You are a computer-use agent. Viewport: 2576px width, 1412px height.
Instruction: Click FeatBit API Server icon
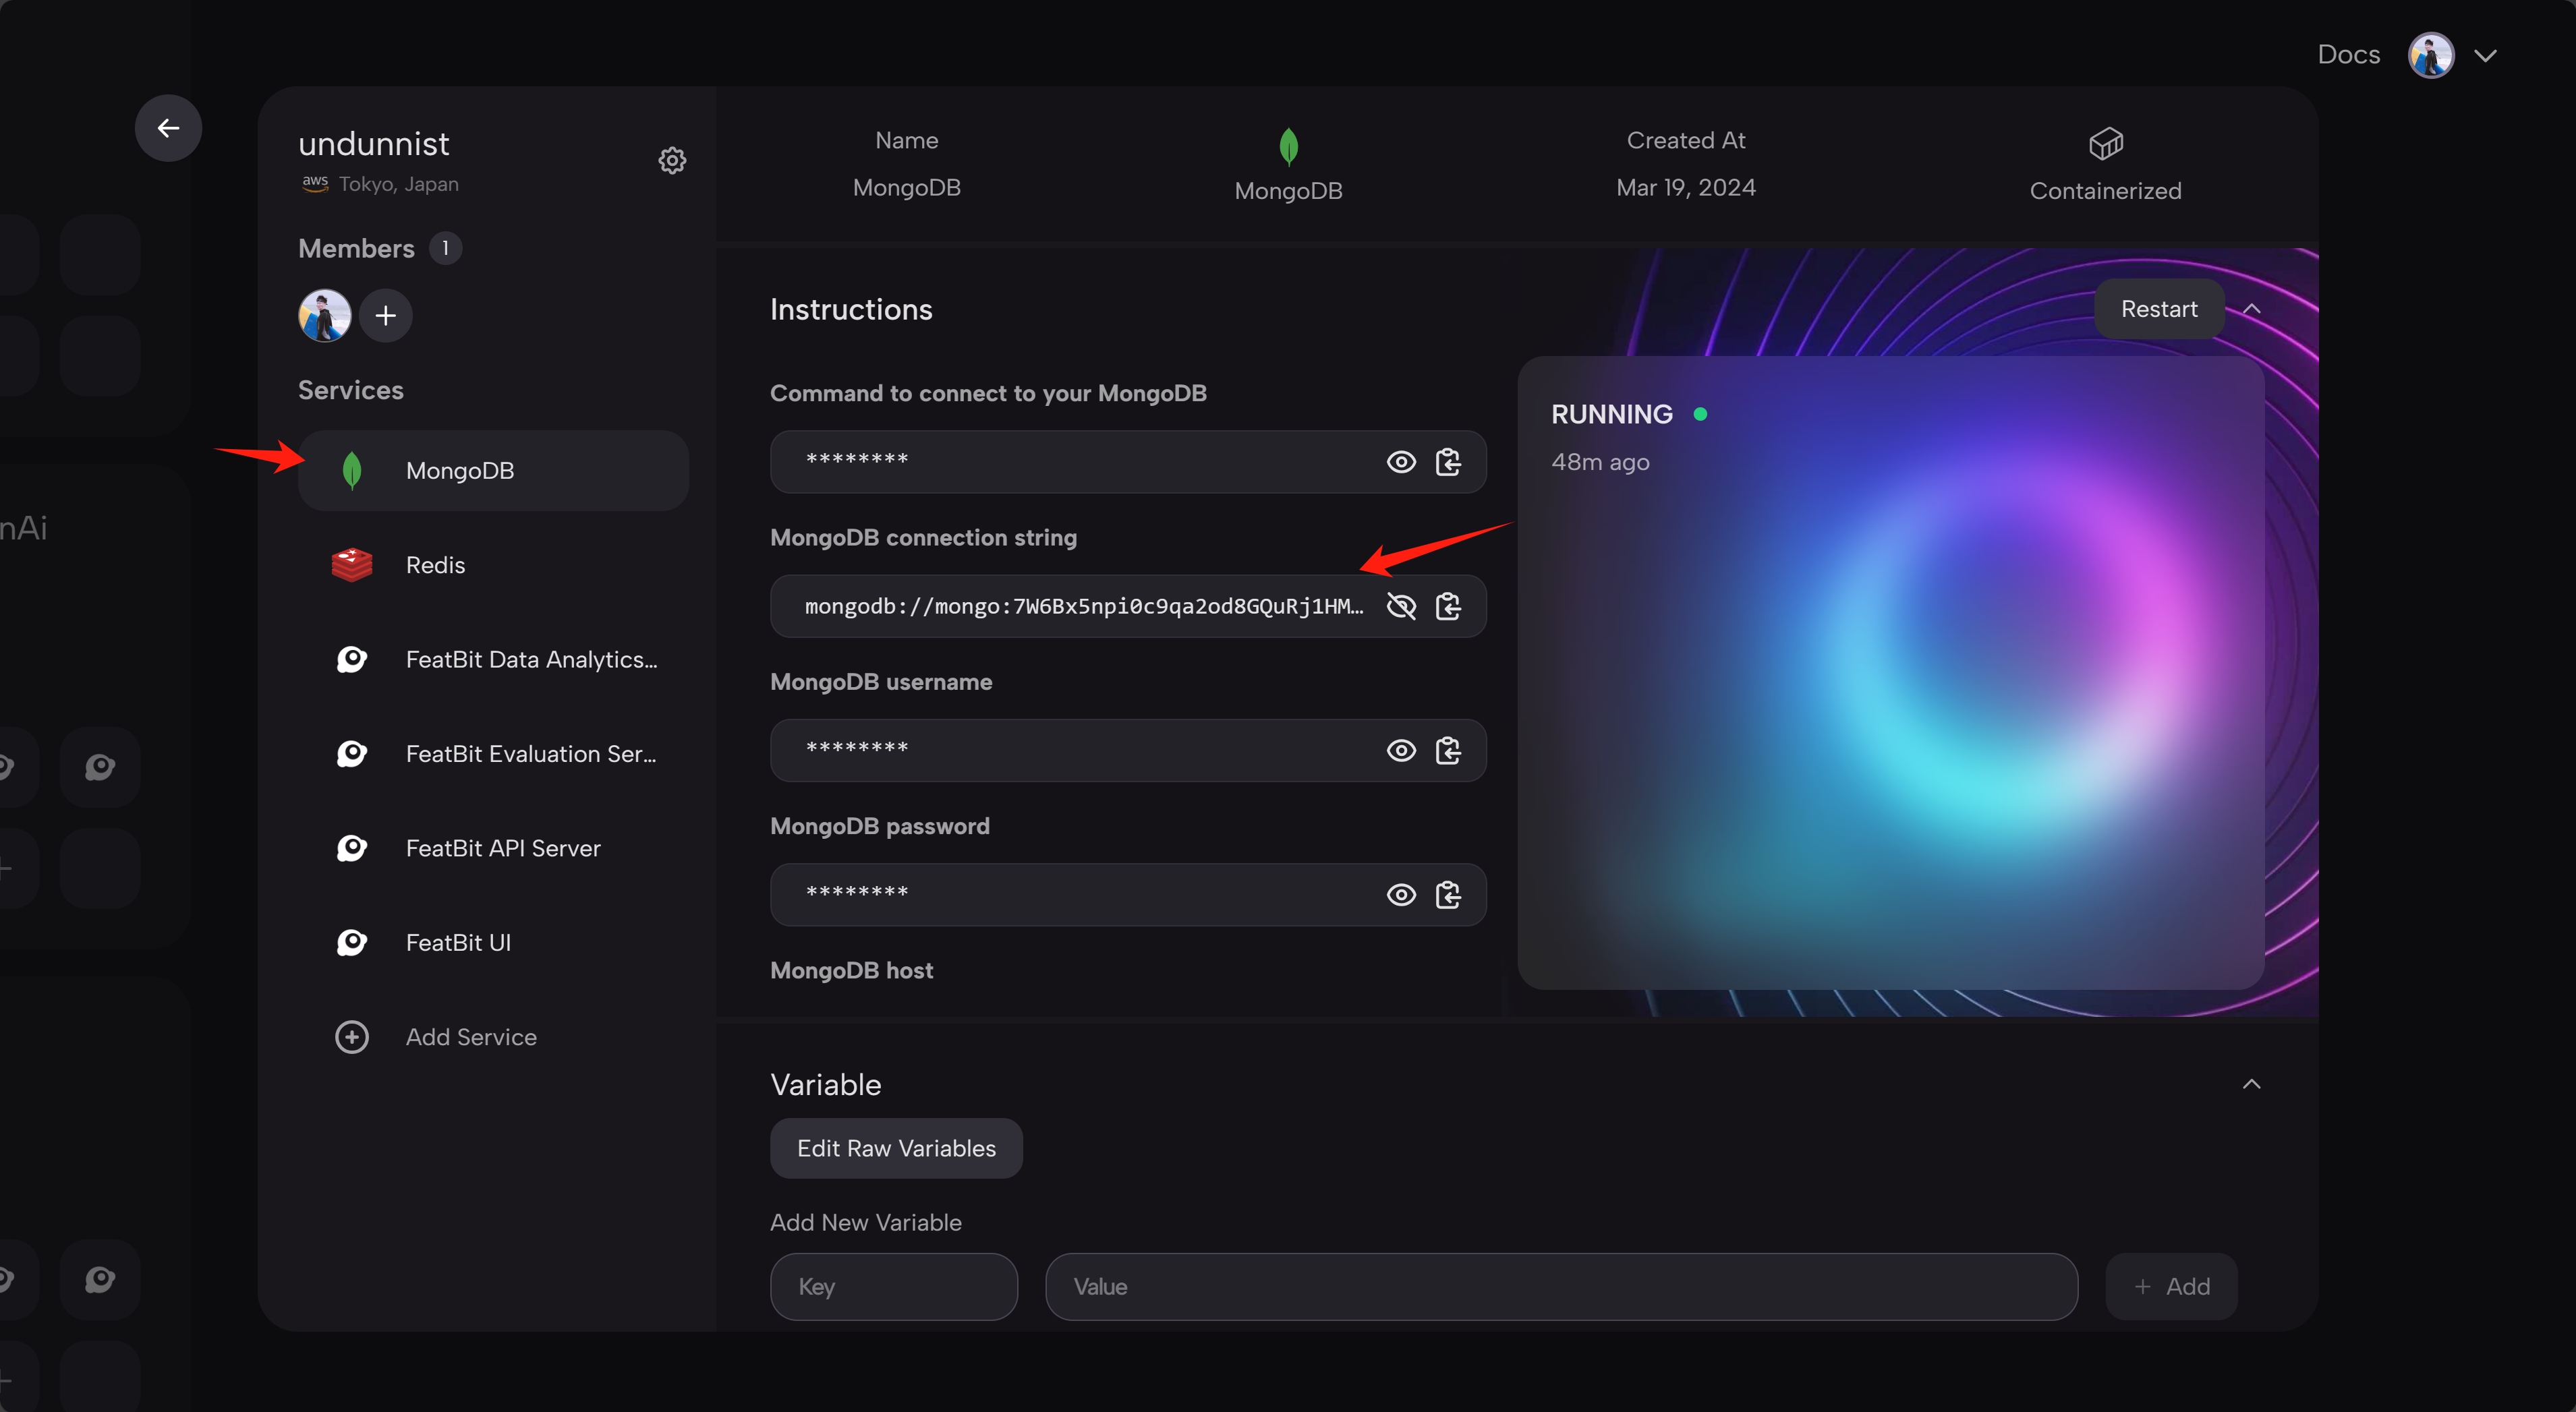[351, 848]
